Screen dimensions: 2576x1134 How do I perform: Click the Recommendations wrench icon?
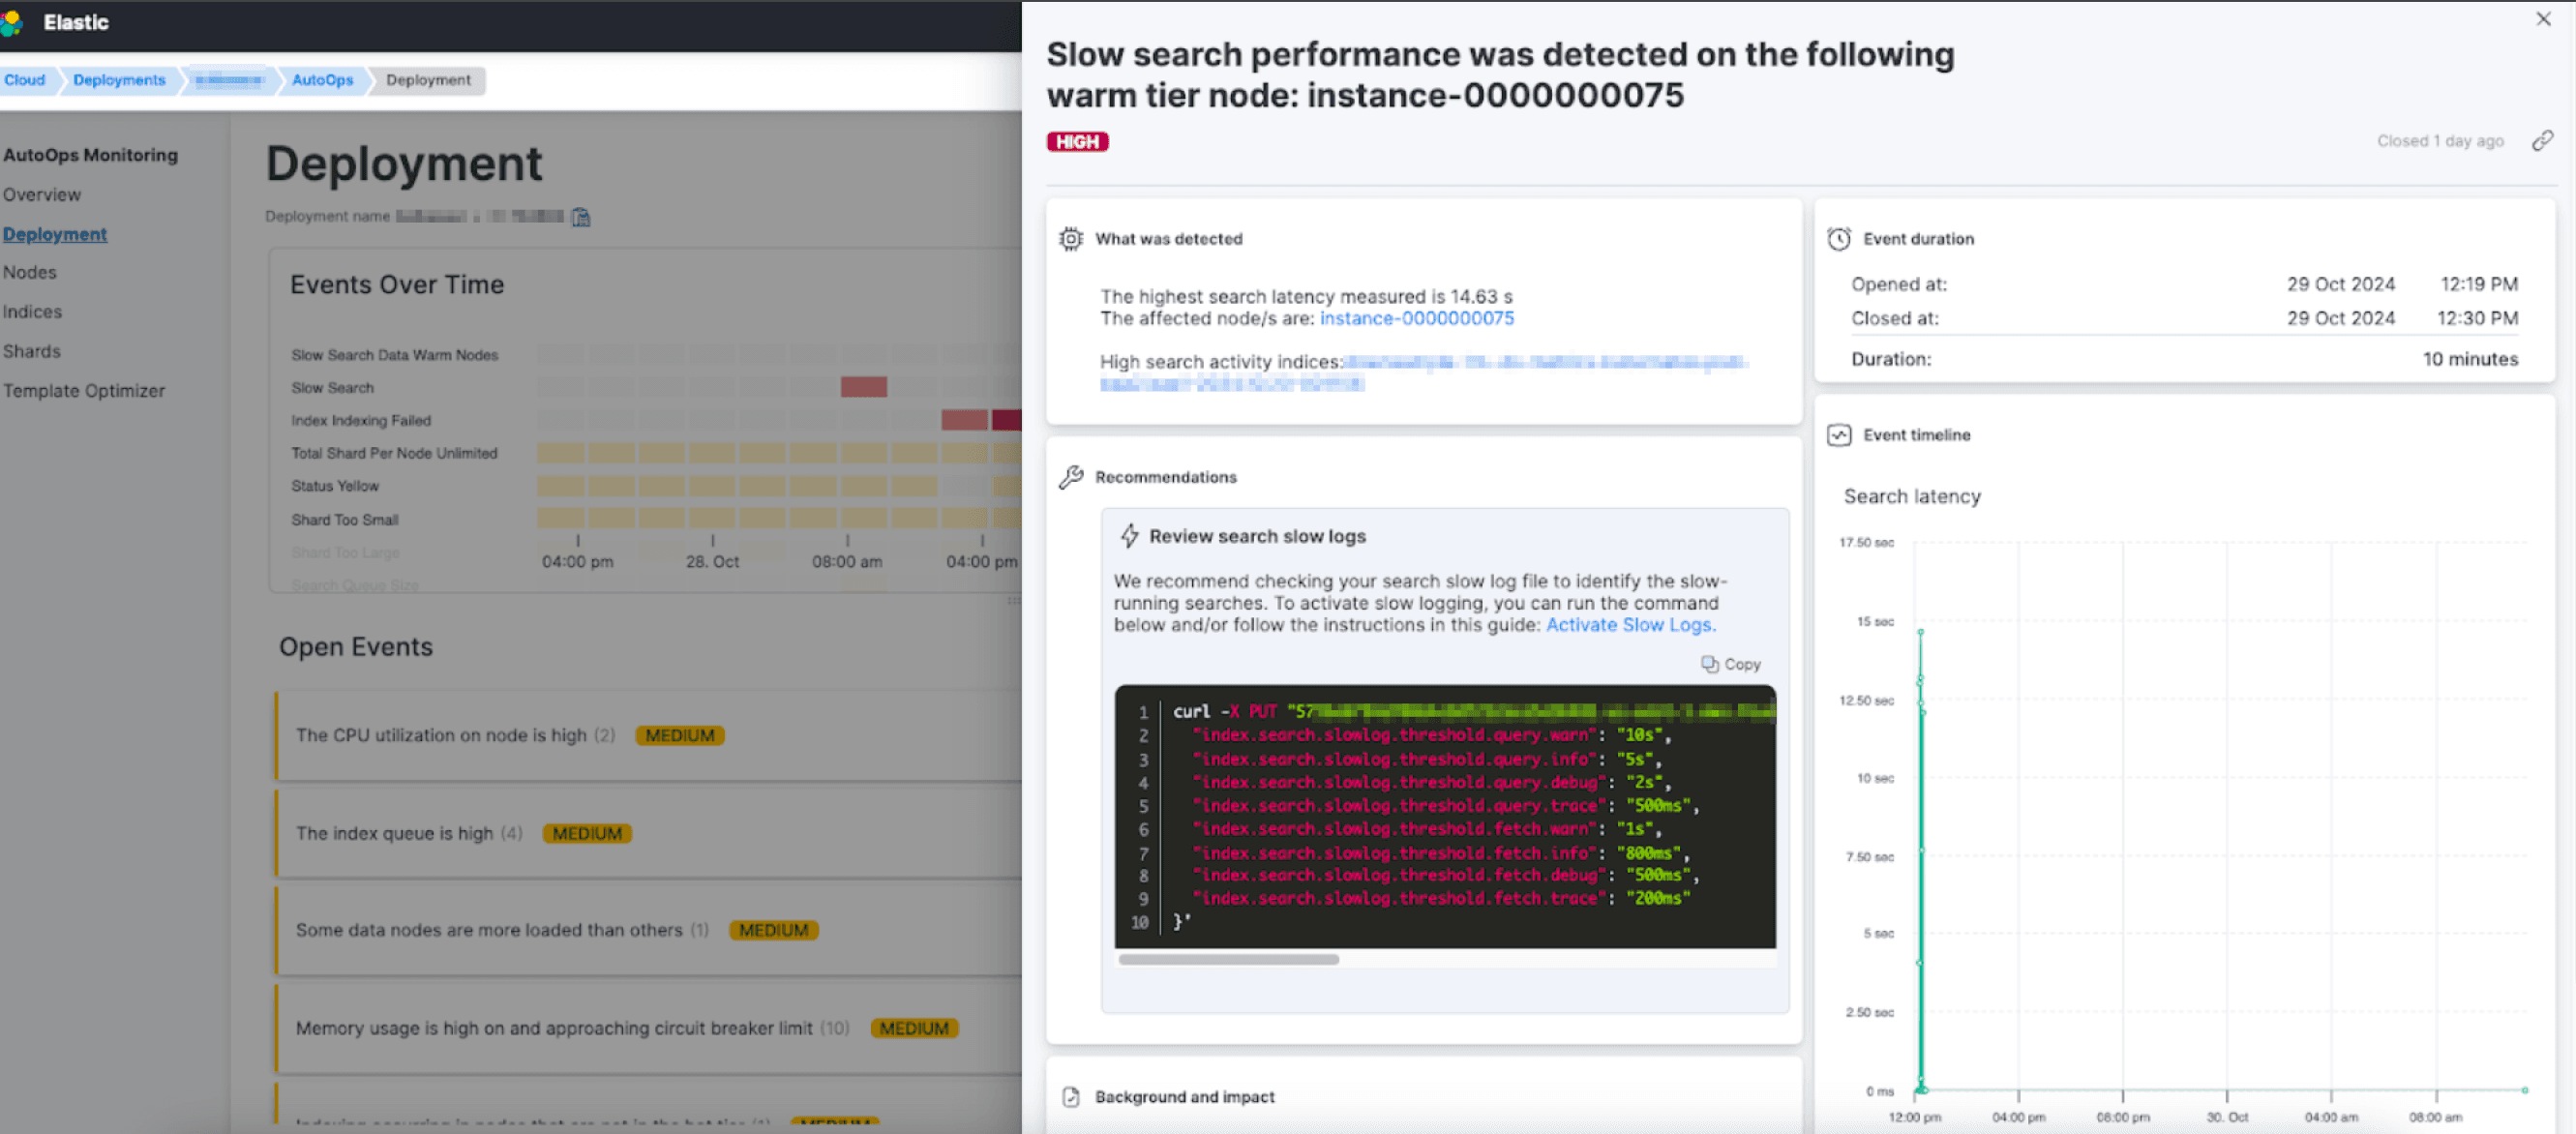coord(1071,477)
